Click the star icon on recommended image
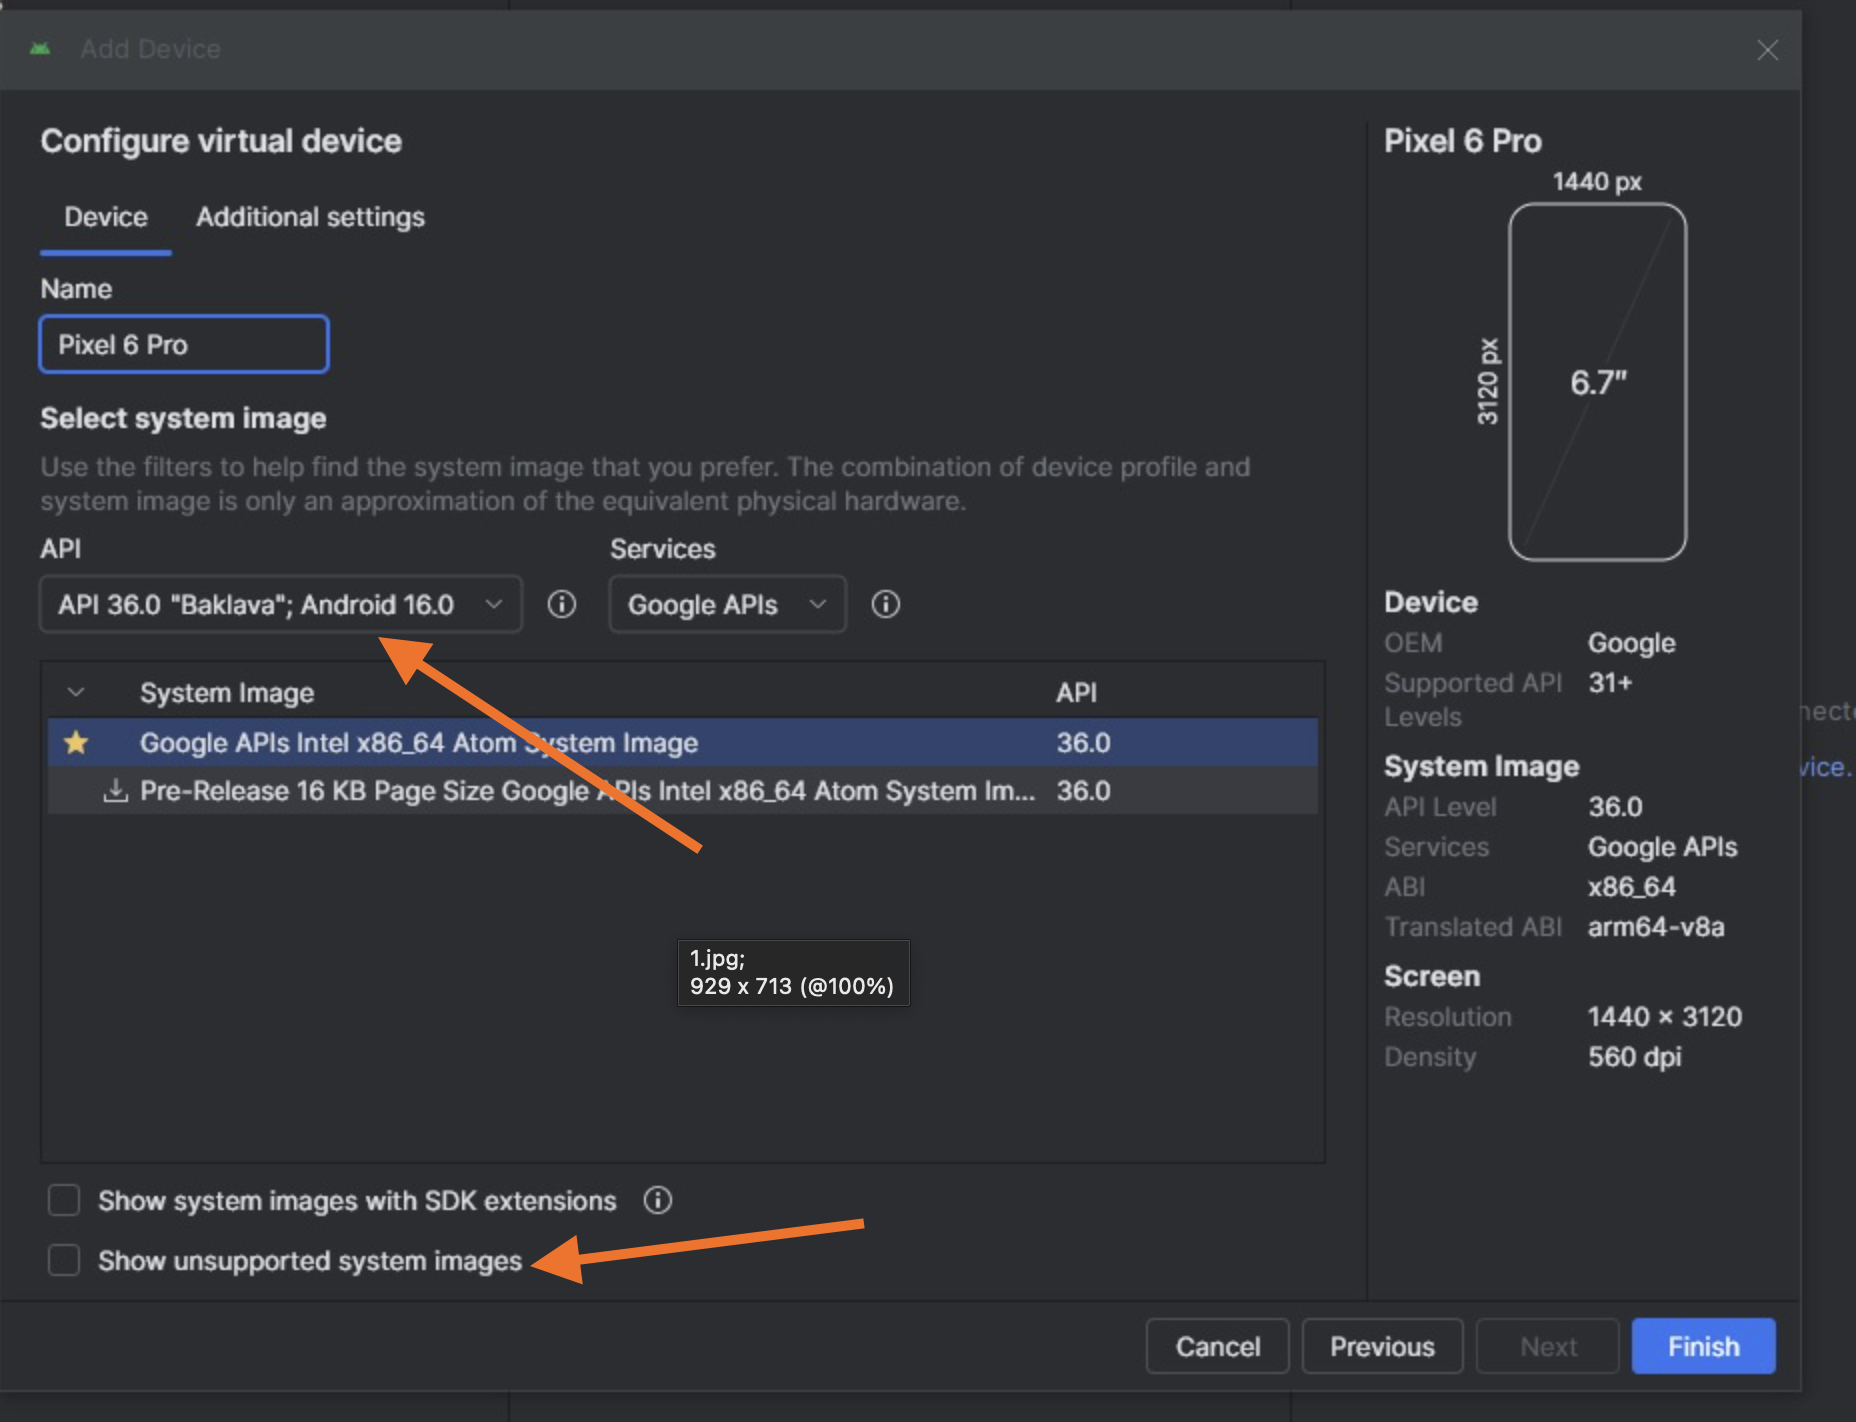 [x=76, y=743]
